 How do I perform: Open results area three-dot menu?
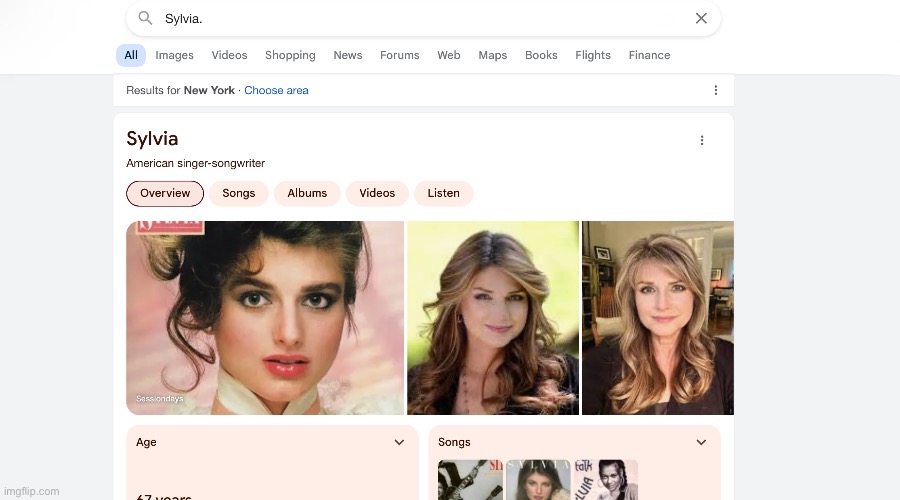tap(715, 90)
